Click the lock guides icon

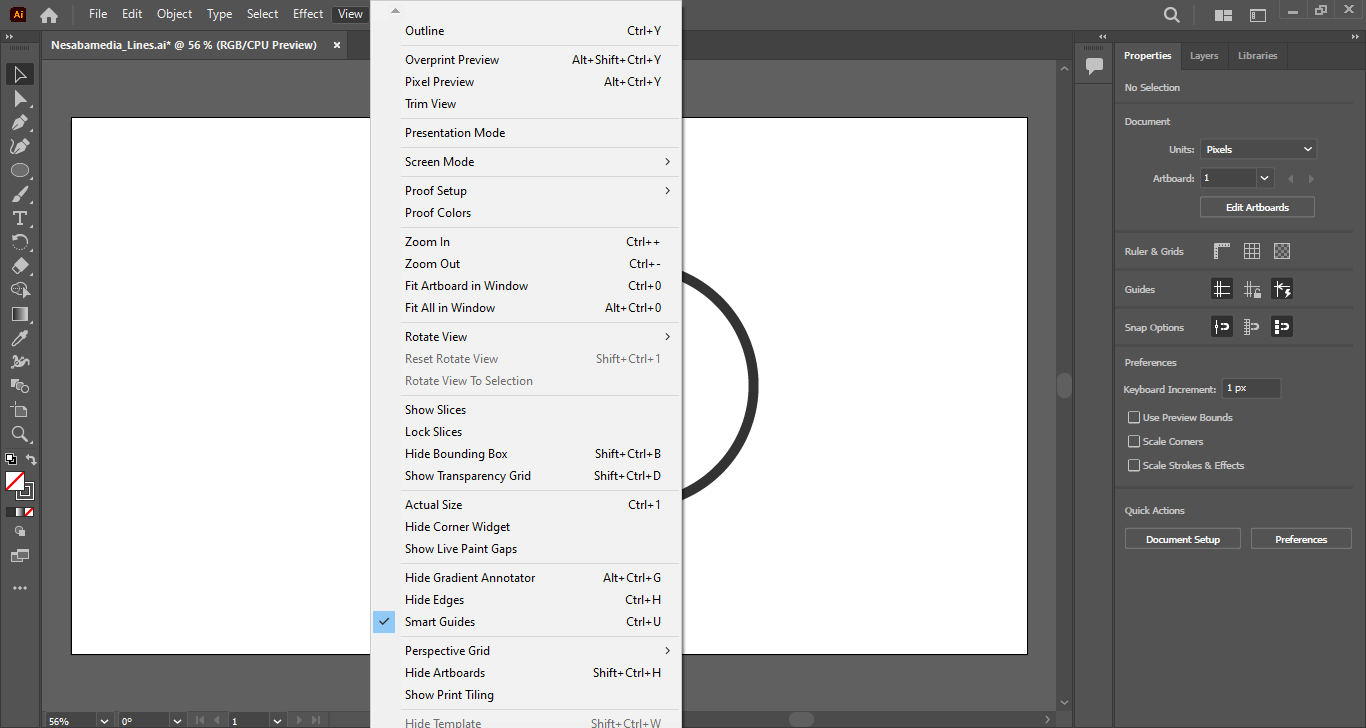click(x=1252, y=289)
